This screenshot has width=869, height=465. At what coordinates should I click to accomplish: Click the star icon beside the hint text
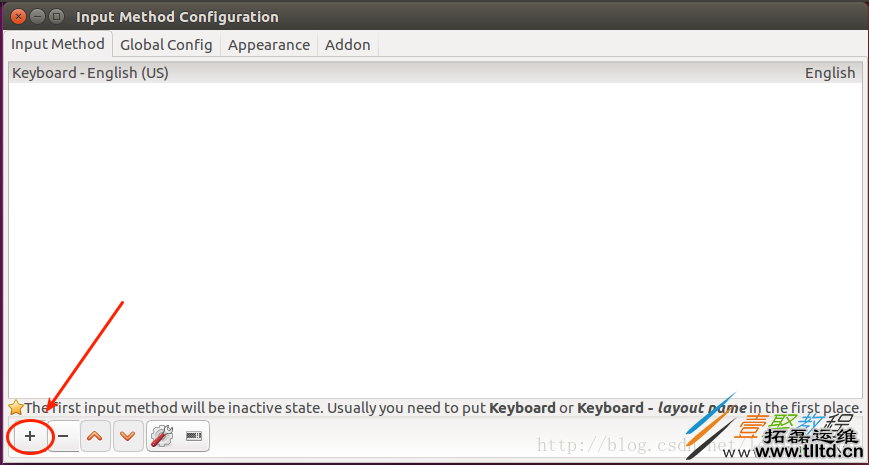(x=16, y=408)
